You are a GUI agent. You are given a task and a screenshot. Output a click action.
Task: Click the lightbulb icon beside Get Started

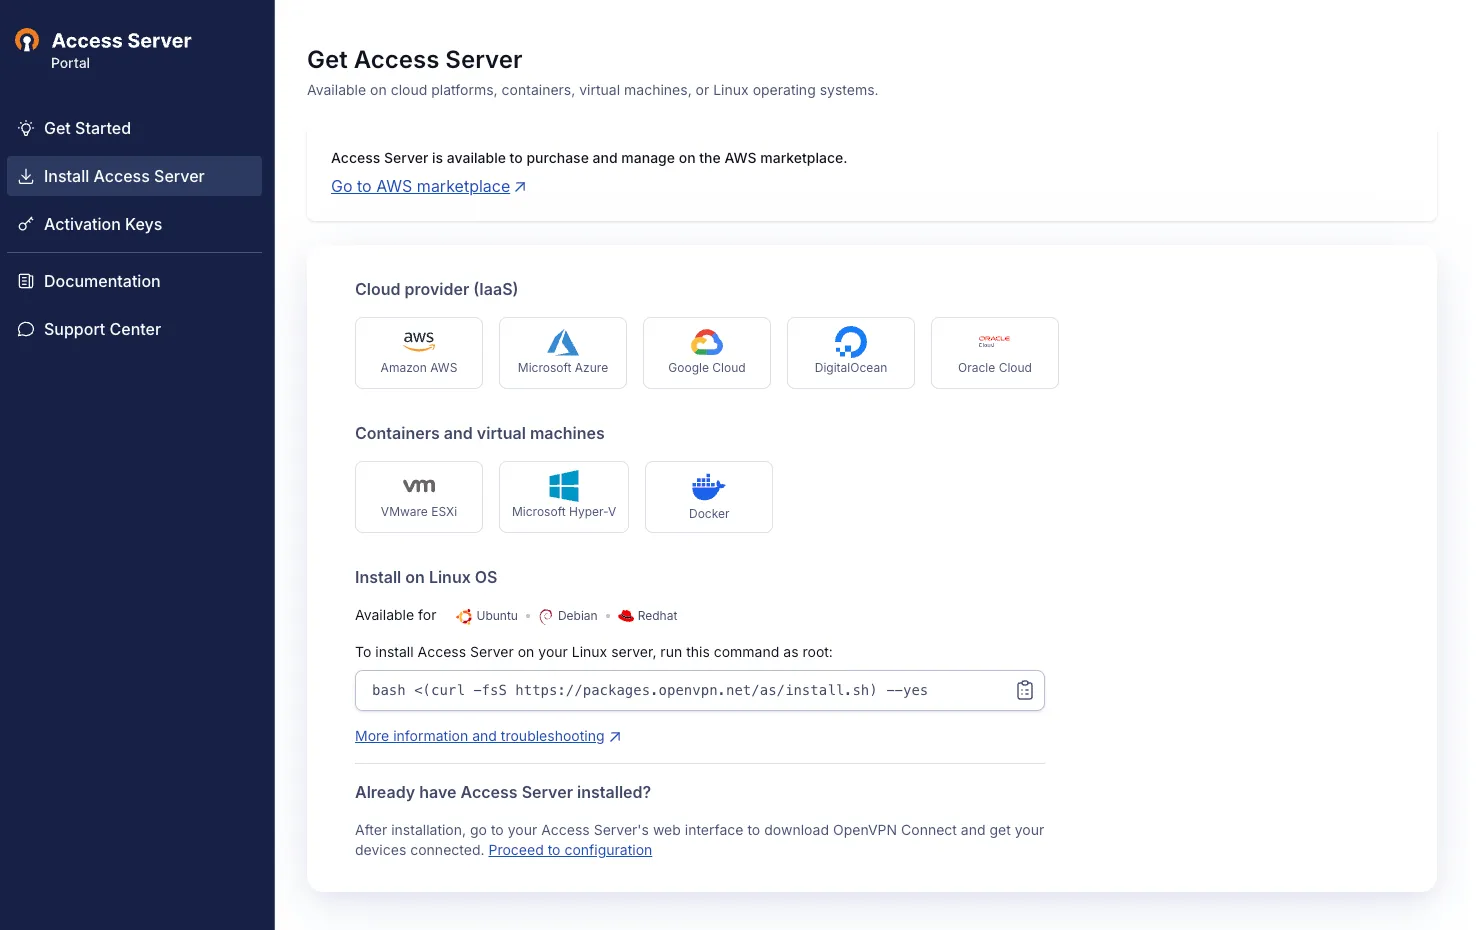pyautogui.click(x=26, y=128)
